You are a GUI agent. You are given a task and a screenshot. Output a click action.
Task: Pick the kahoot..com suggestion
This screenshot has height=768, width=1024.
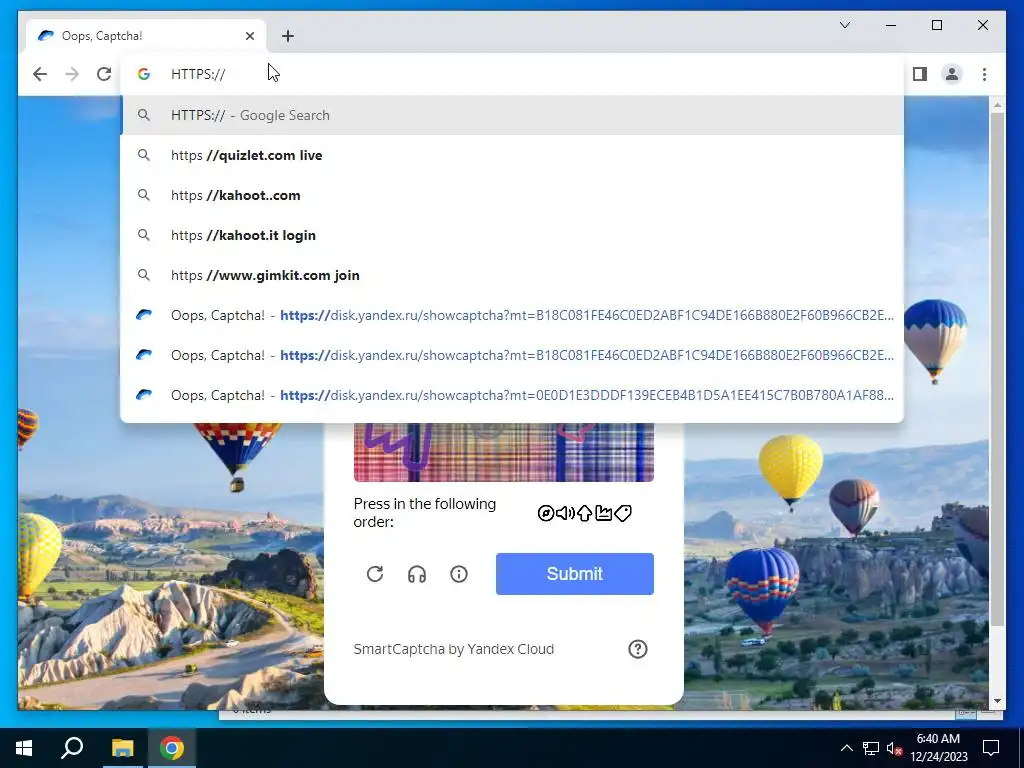[x=513, y=195]
